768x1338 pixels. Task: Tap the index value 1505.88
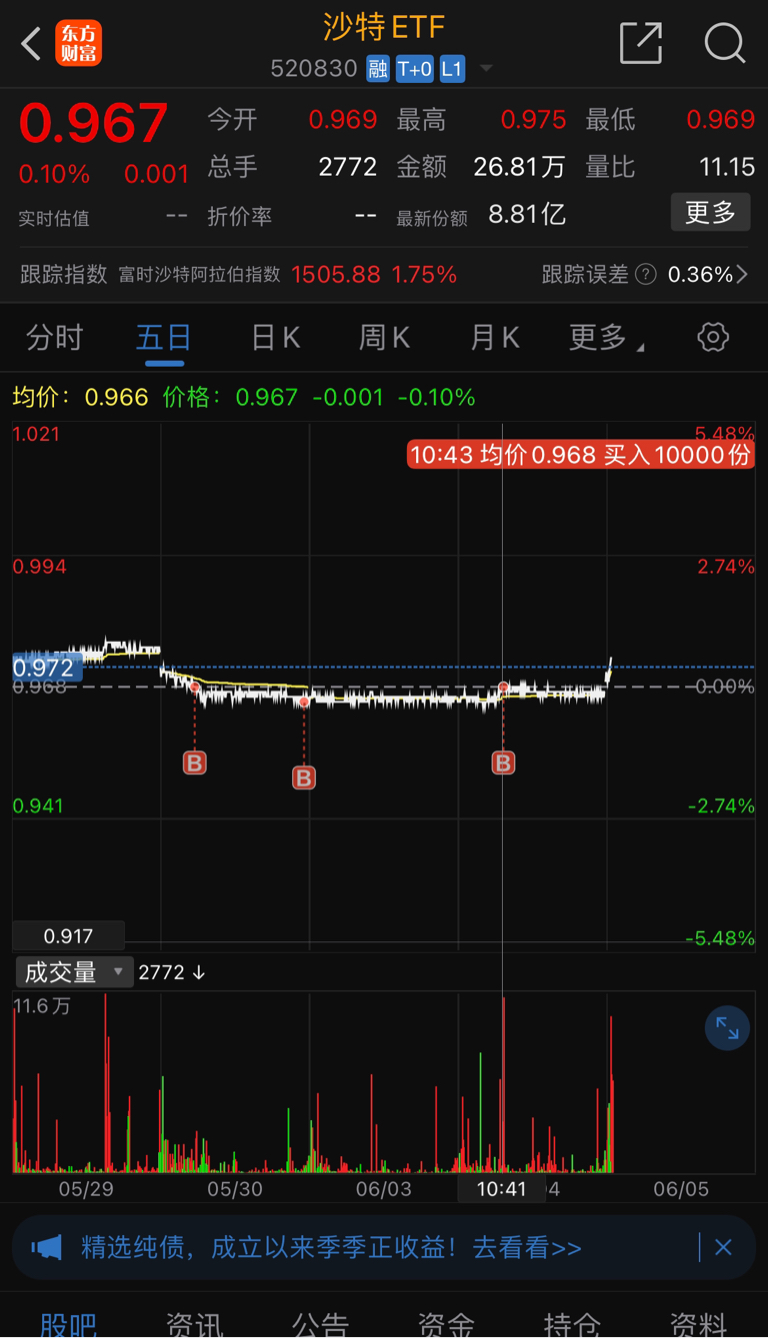pyautogui.click(x=336, y=274)
